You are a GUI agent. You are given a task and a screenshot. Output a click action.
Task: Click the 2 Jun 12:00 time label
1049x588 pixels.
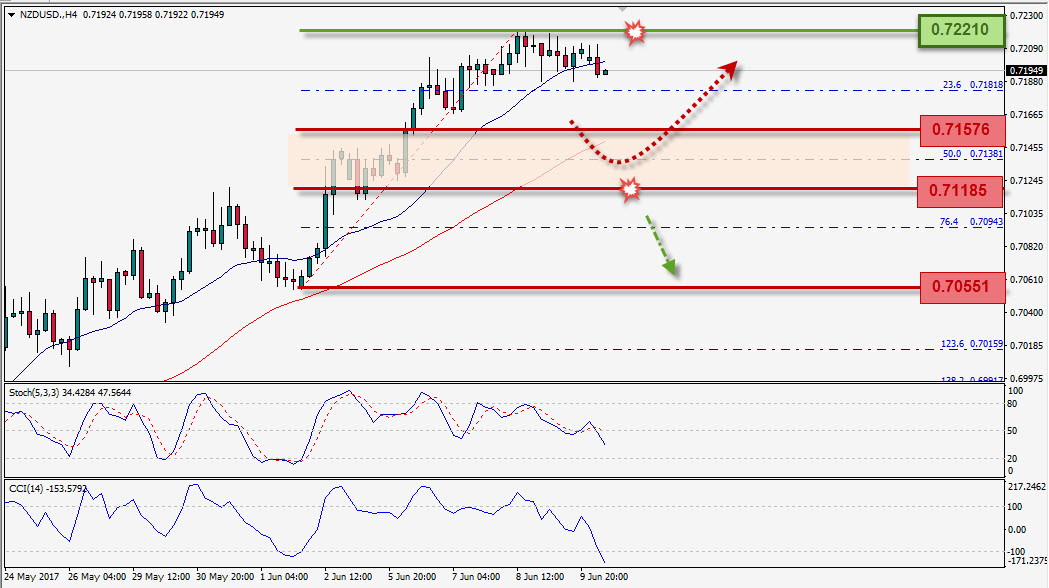pyautogui.click(x=348, y=577)
